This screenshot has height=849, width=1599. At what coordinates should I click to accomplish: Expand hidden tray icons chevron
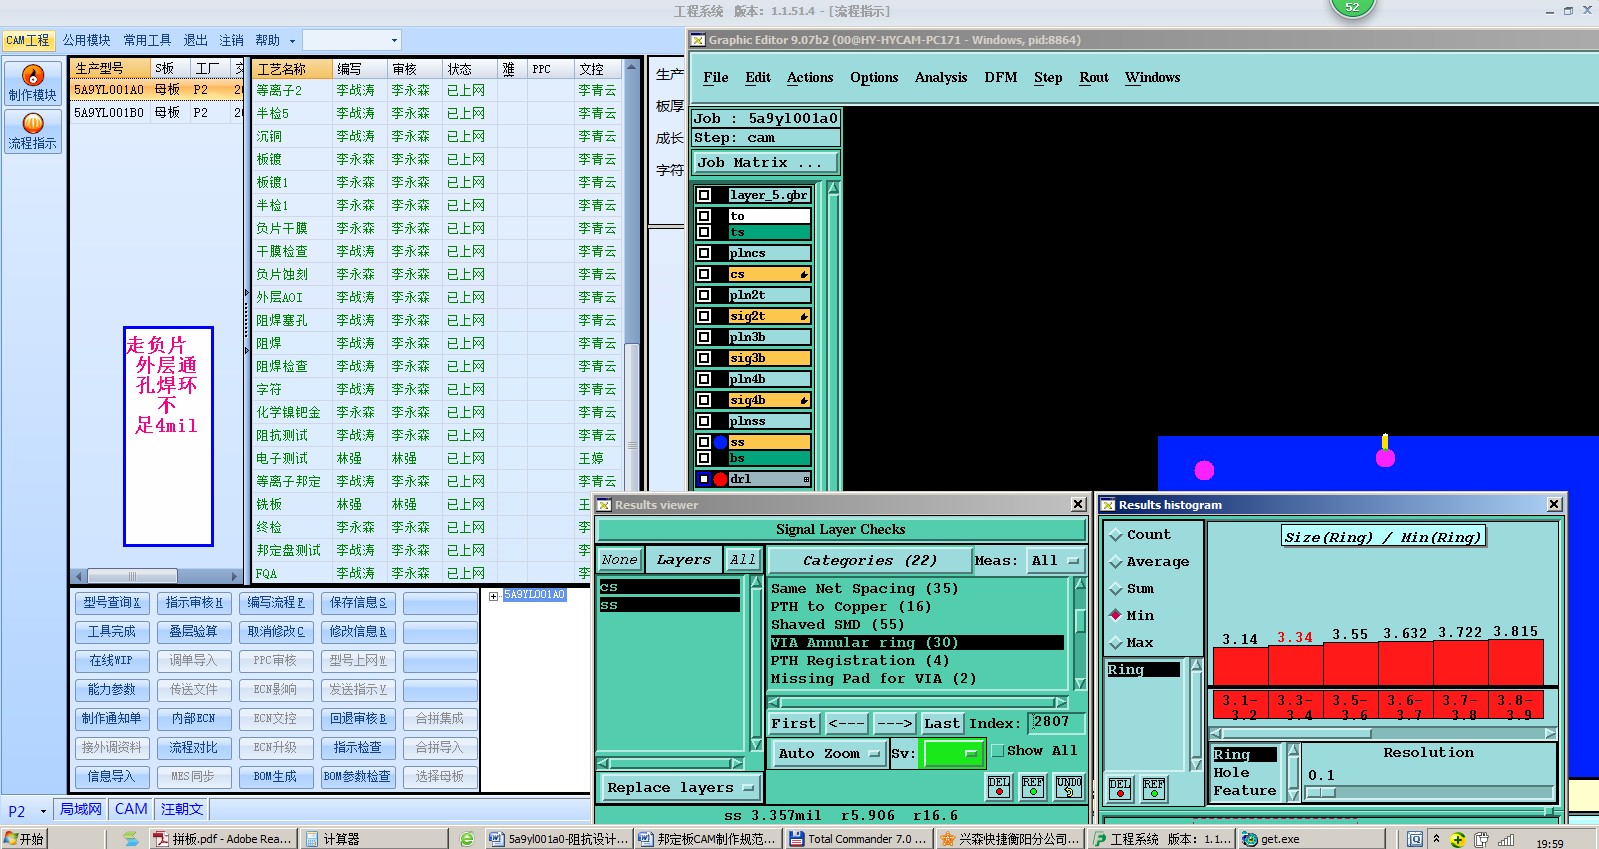pos(1436,839)
